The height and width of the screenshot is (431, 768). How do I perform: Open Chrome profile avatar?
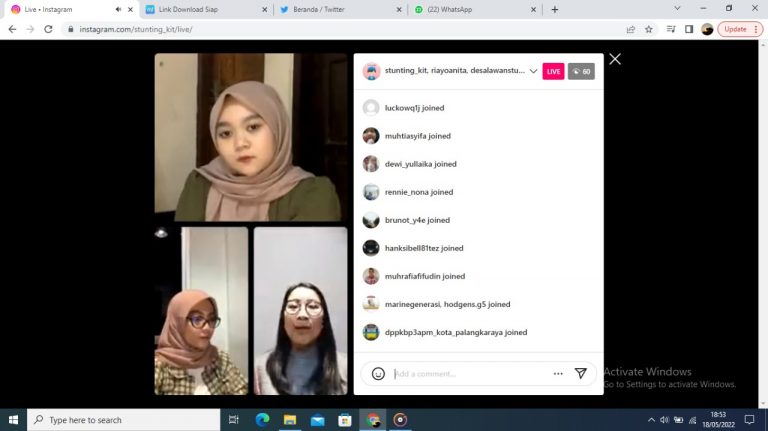coord(707,29)
